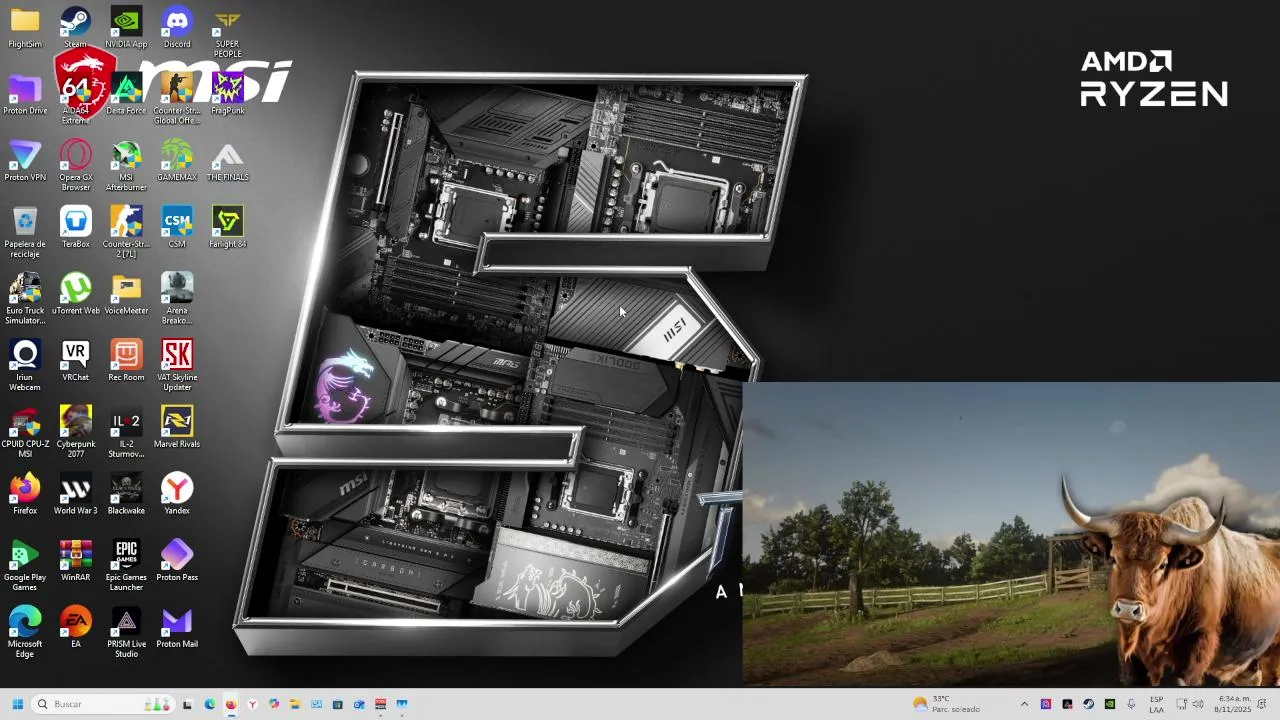Open the Iriun Webcam desktop shortcut
The image size is (1280, 720).
[25, 366]
